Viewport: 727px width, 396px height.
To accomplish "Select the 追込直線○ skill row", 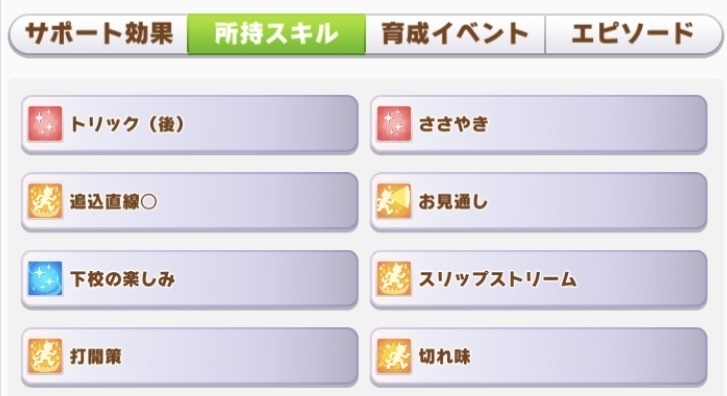I will (190, 202).
